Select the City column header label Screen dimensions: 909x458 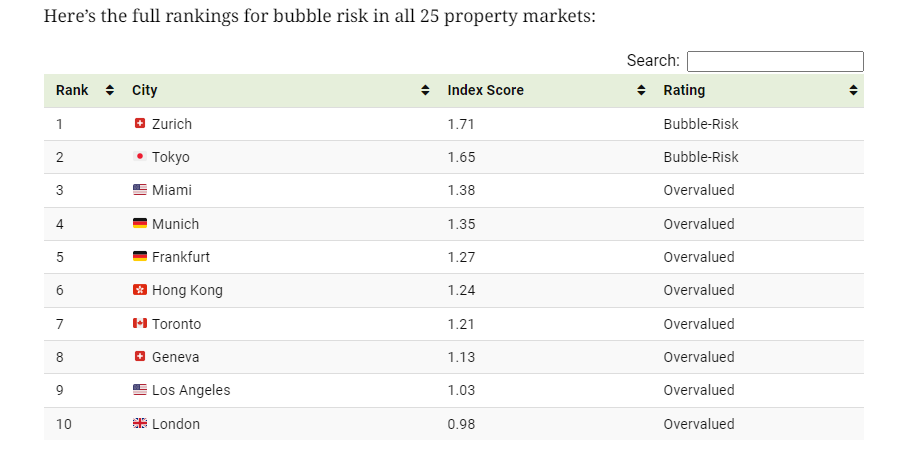point(144,90)
